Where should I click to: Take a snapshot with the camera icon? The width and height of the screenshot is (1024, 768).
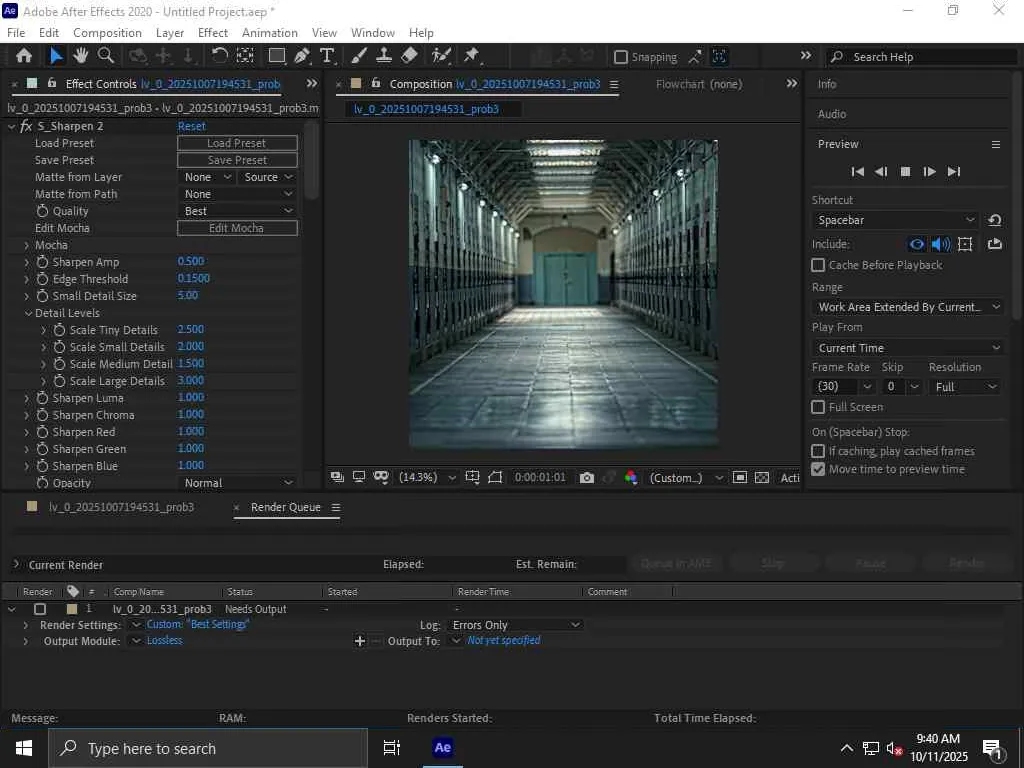pos(587,478)
